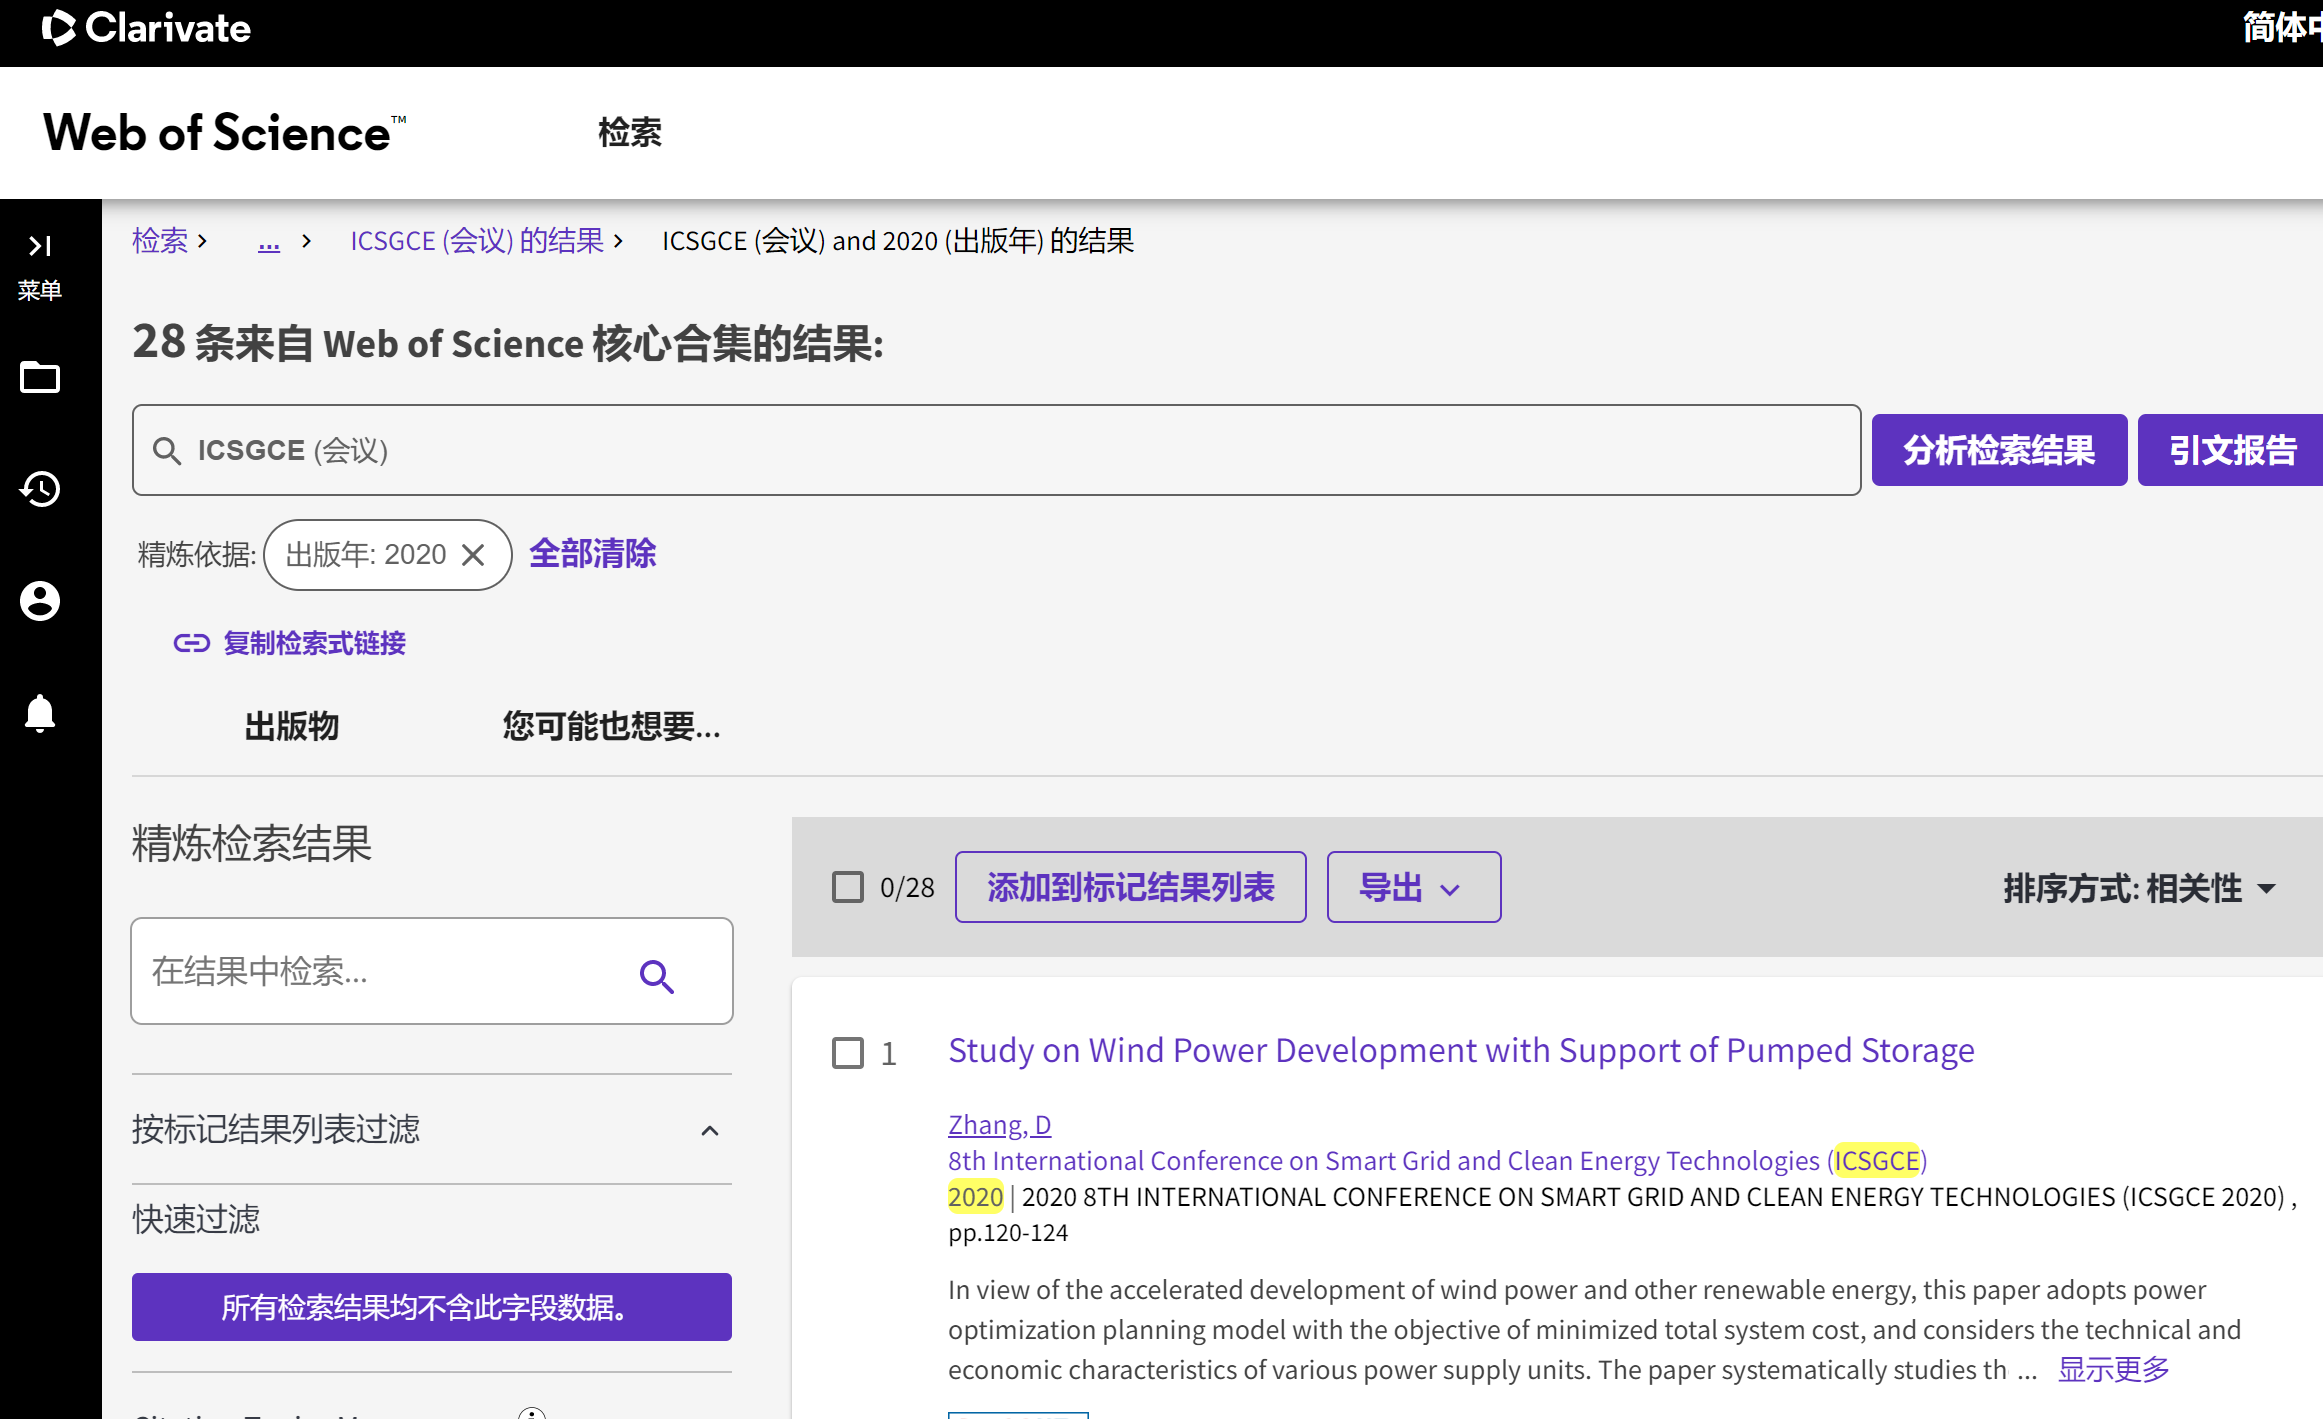Click the 菜单 label in sidebar
The image size is (2323, 1419).
40,290
